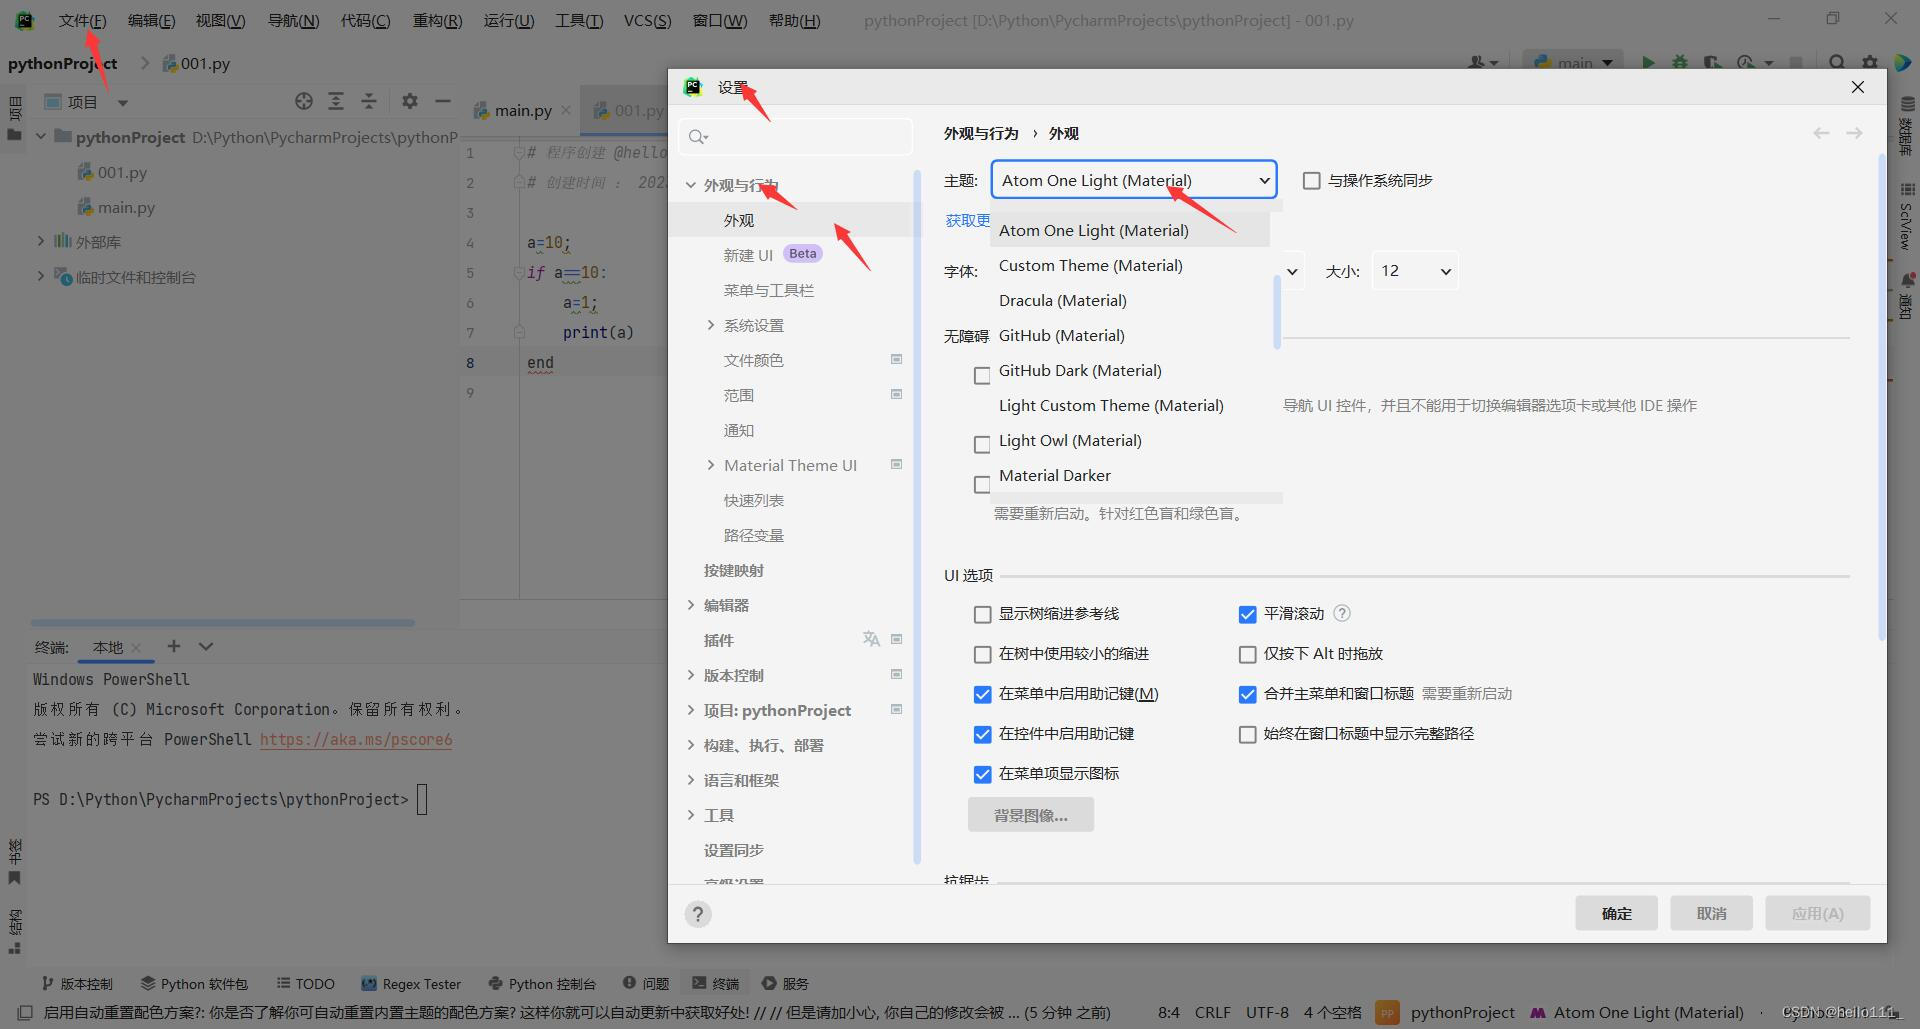Enable 与操作系统同步 checkbox

1311,181
